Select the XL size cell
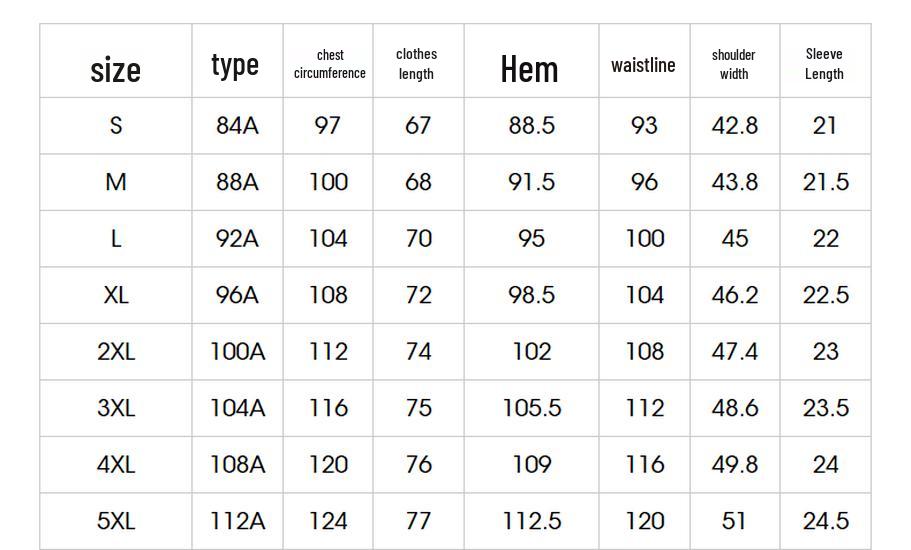This screenshot has height=550, width=911. pos(116,295)
